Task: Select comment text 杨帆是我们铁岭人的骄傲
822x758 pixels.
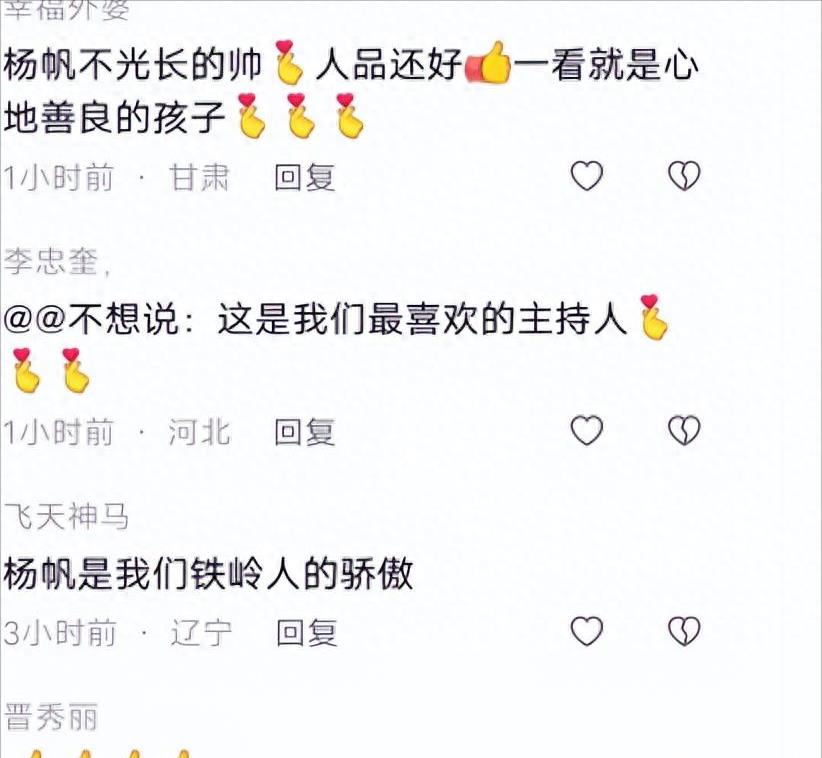Action: pos(208,574)
